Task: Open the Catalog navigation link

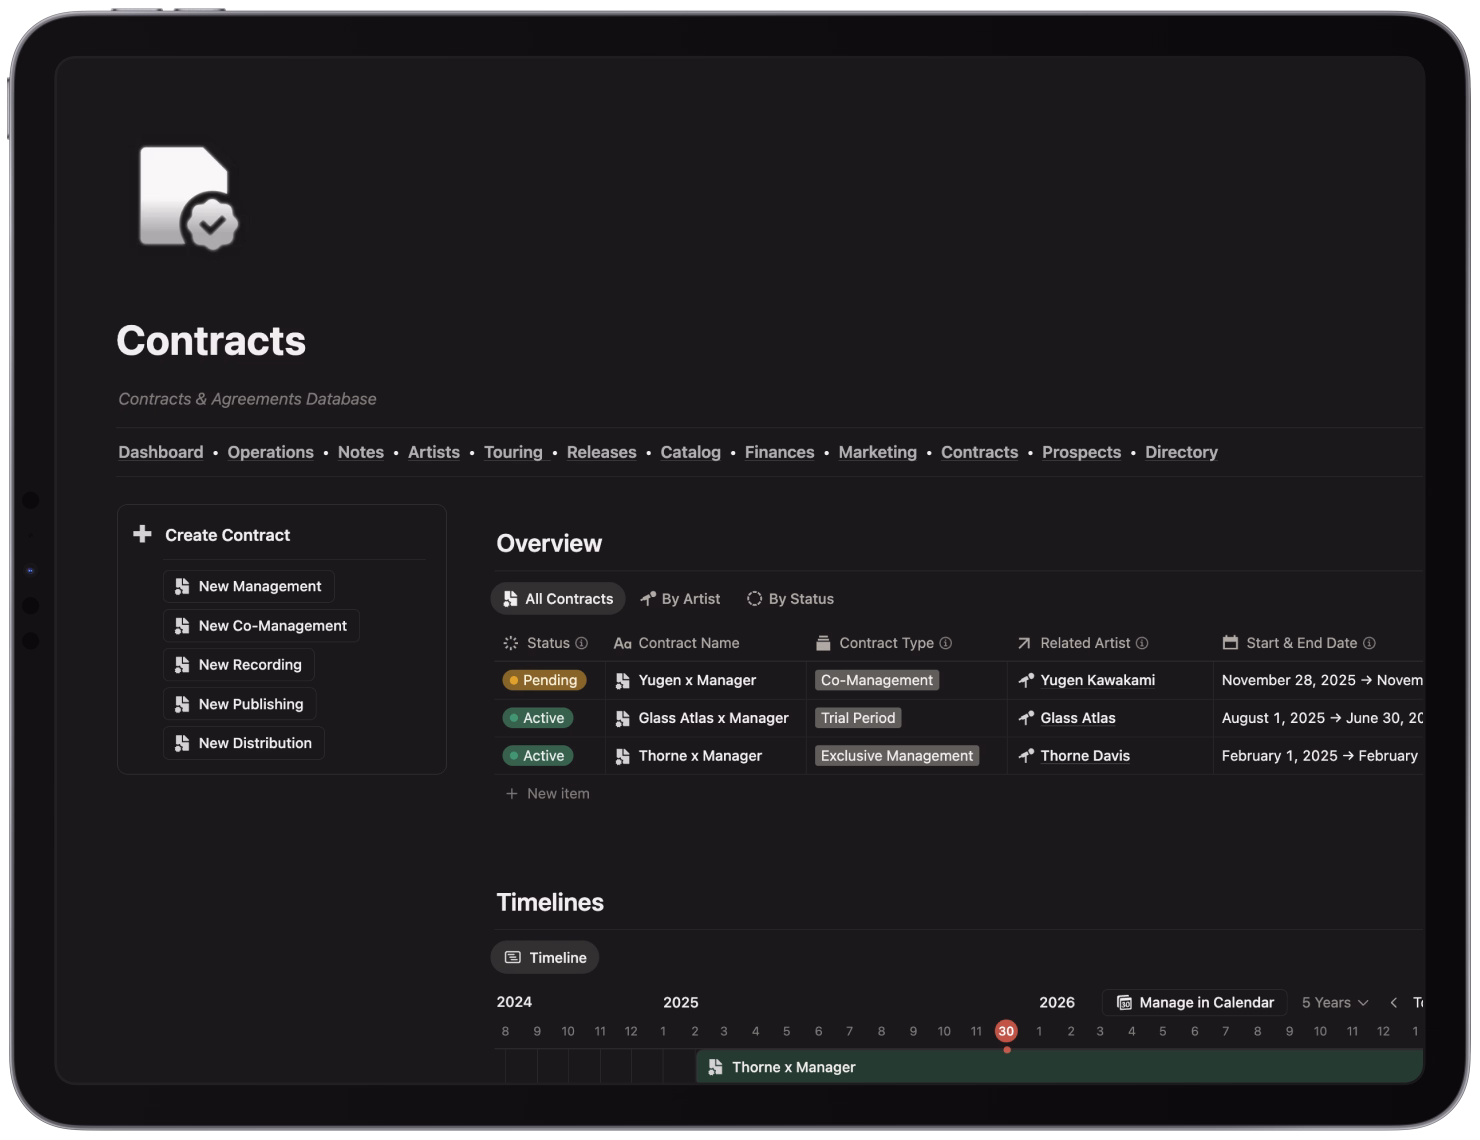Action: tap(691, 452)
